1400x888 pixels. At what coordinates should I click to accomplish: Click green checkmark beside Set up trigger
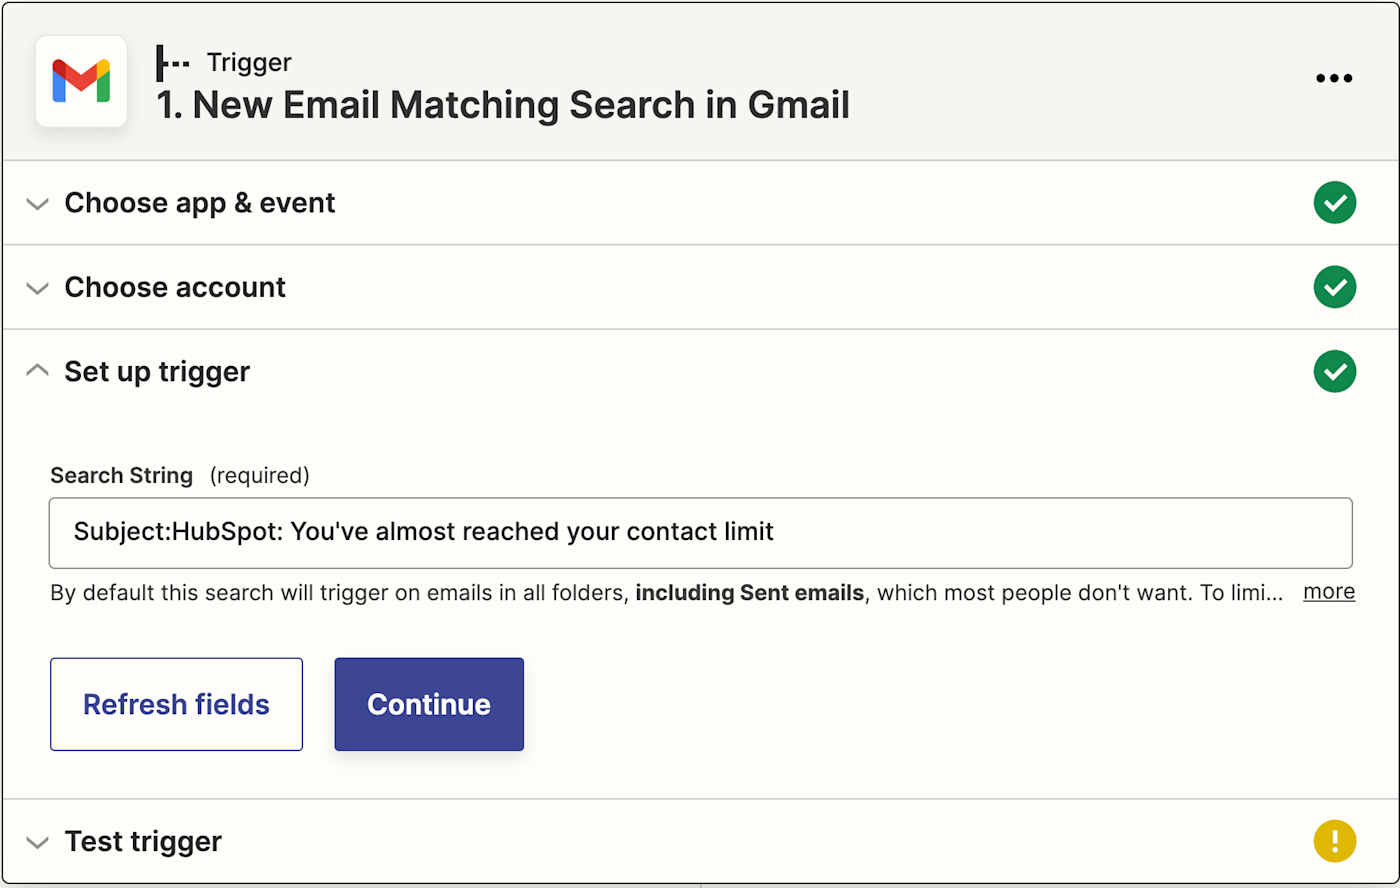1335,372
